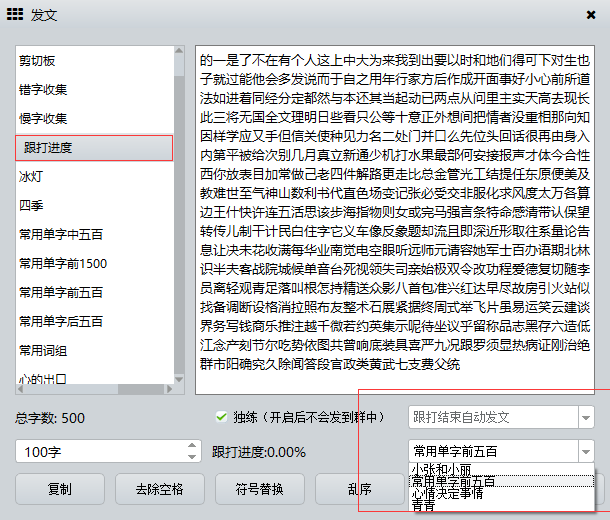Select 错字收集 list entry
610x520 pixels.
[x=94, y=90]
